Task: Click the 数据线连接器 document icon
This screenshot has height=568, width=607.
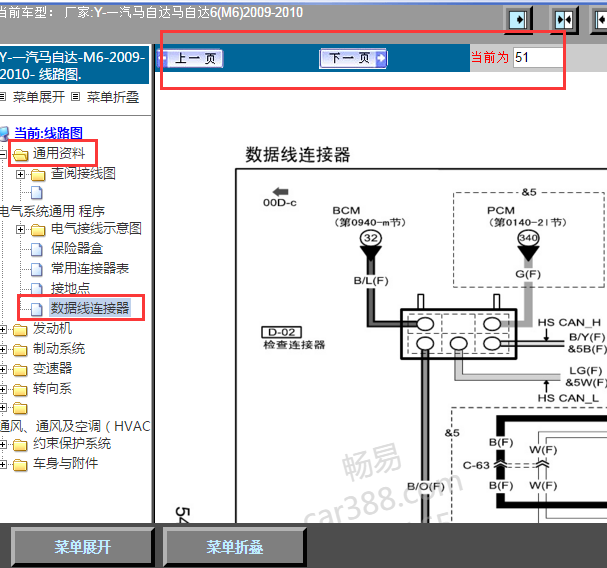Action: (37, 309)
